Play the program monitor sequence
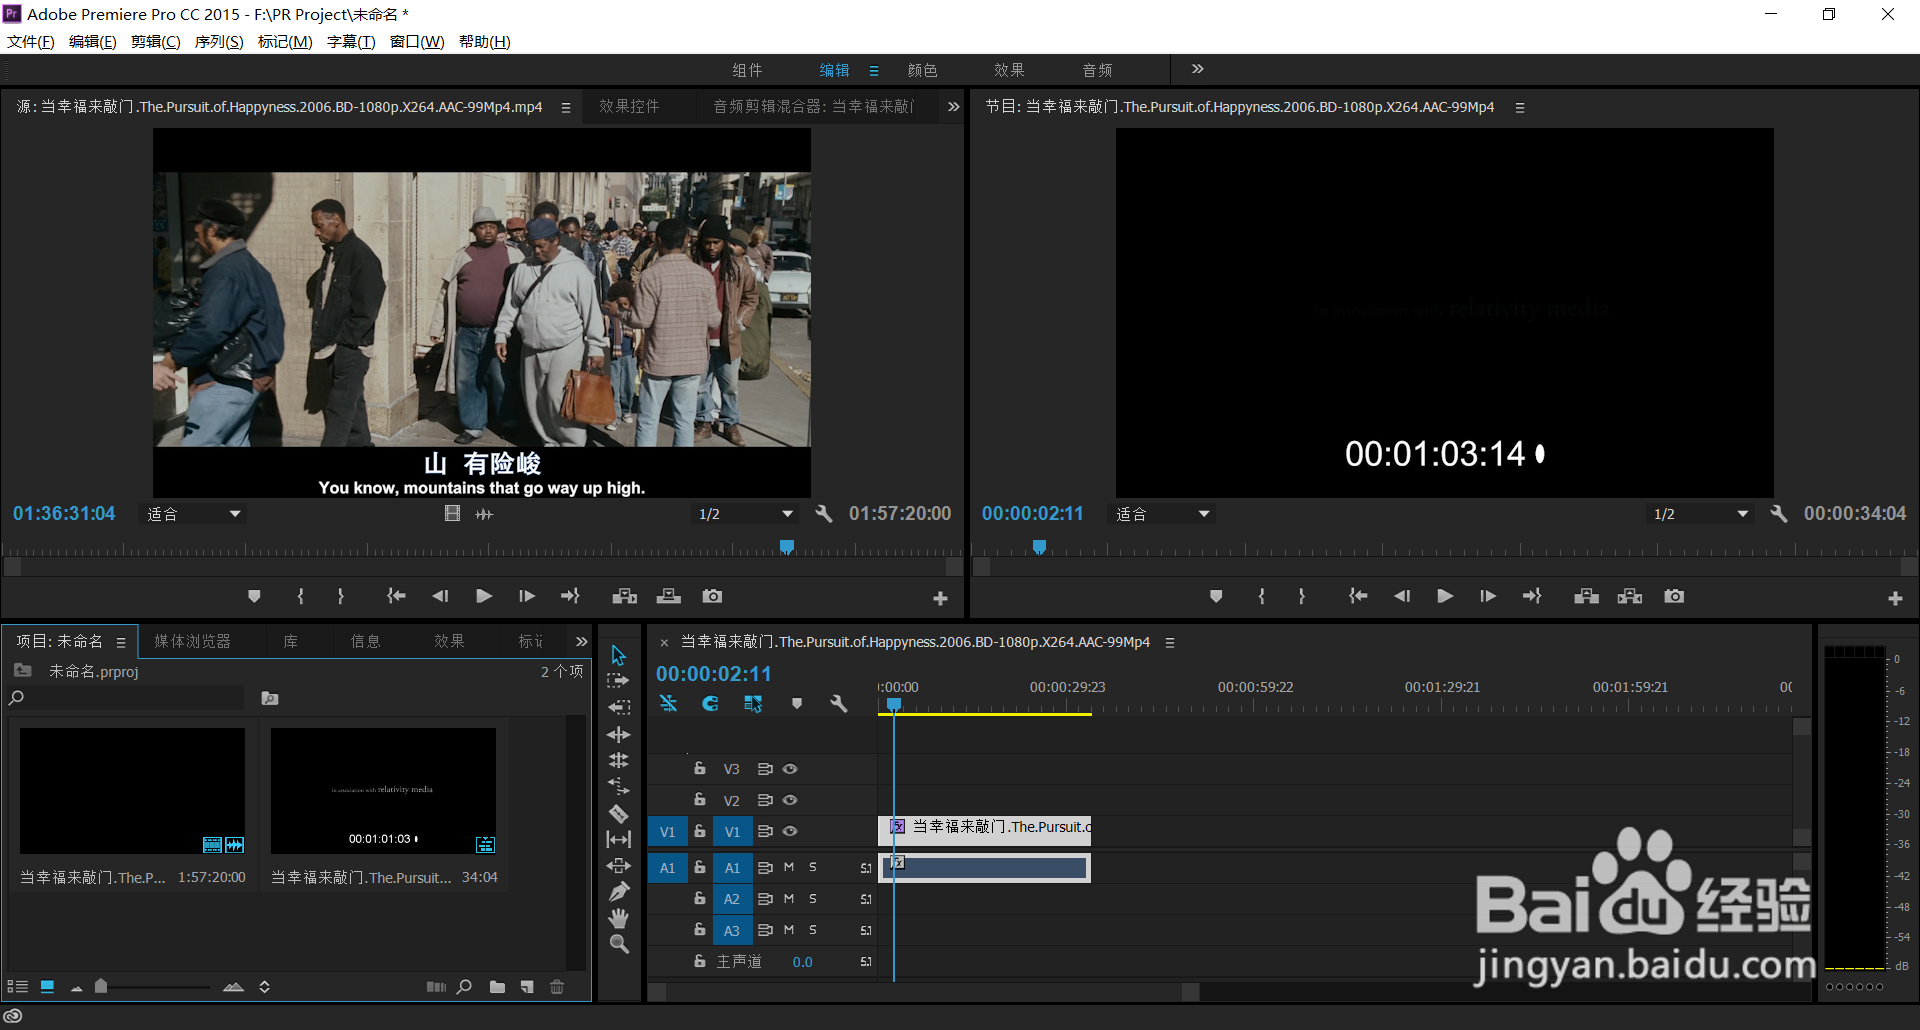The height and width of the screenshot is (1030, 1920). click(x=1445, y=596)
